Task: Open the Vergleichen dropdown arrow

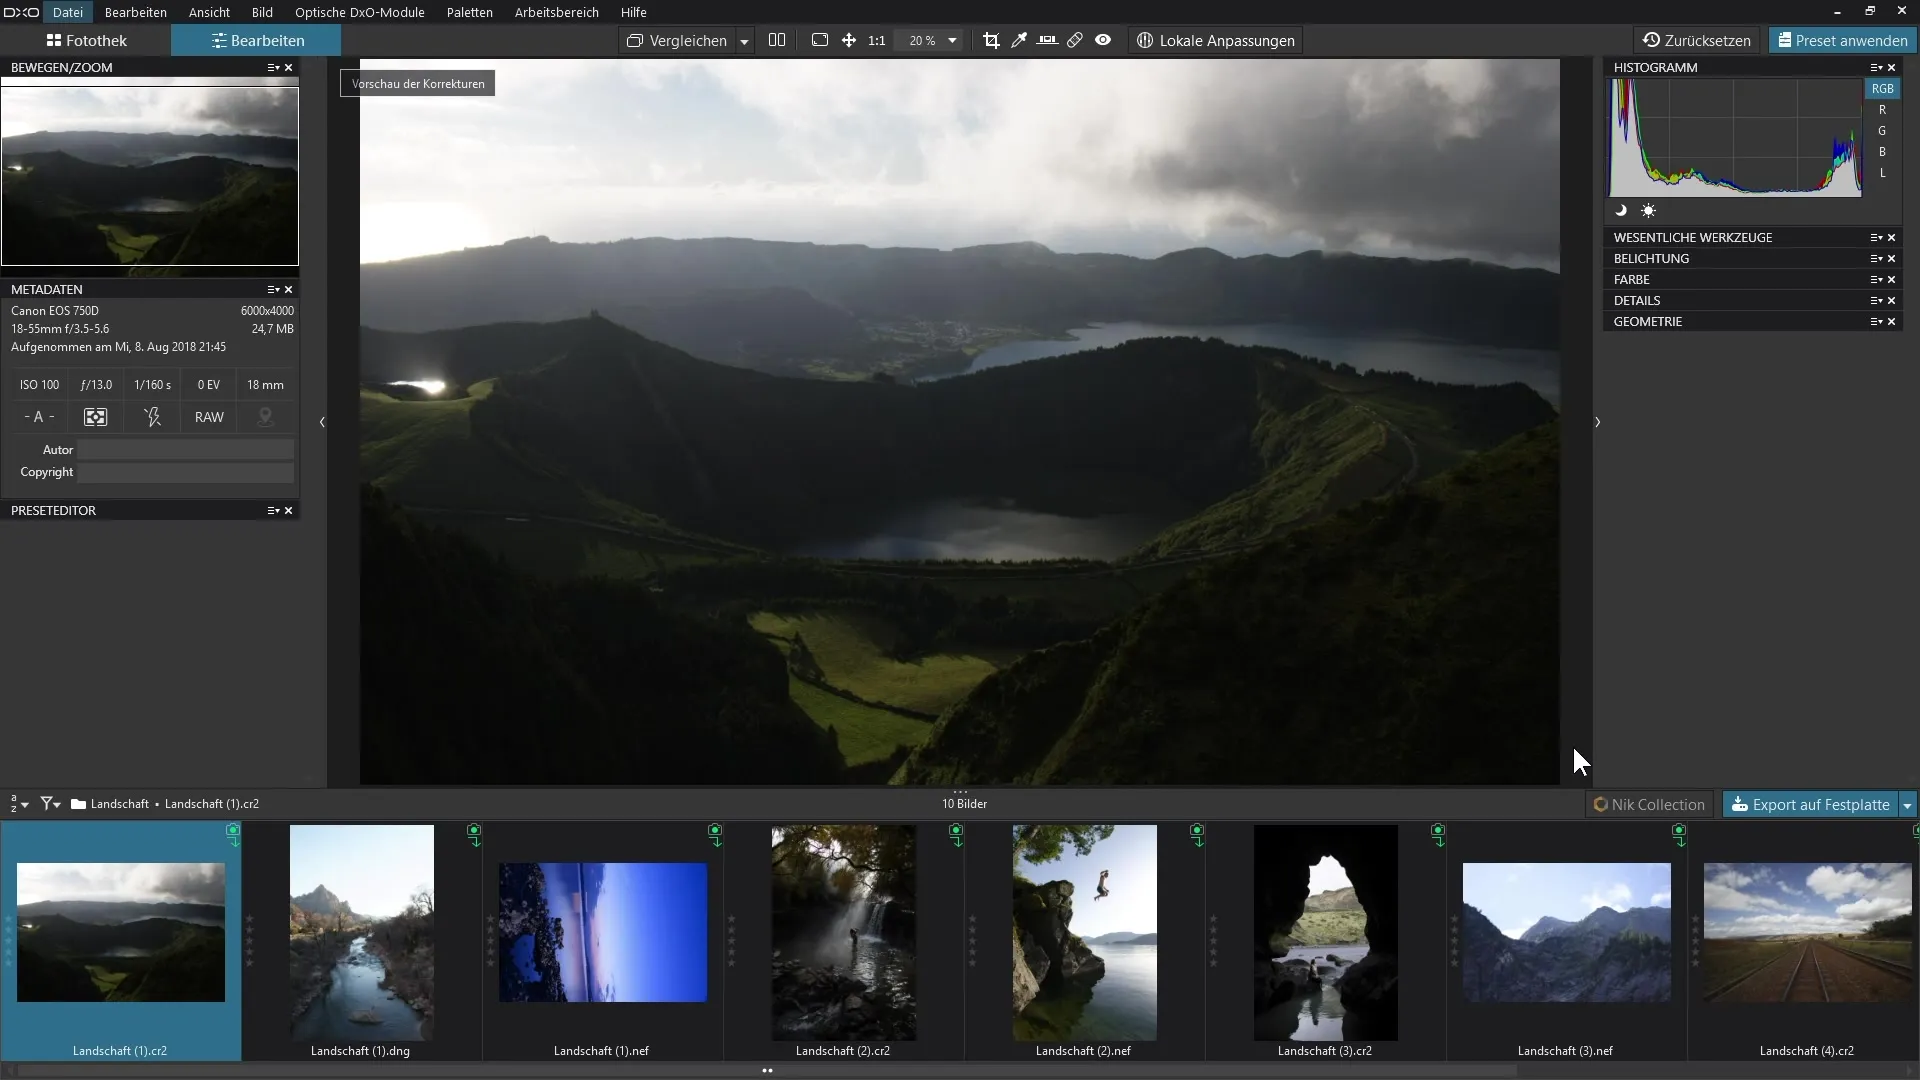Action: pos(744,41)
